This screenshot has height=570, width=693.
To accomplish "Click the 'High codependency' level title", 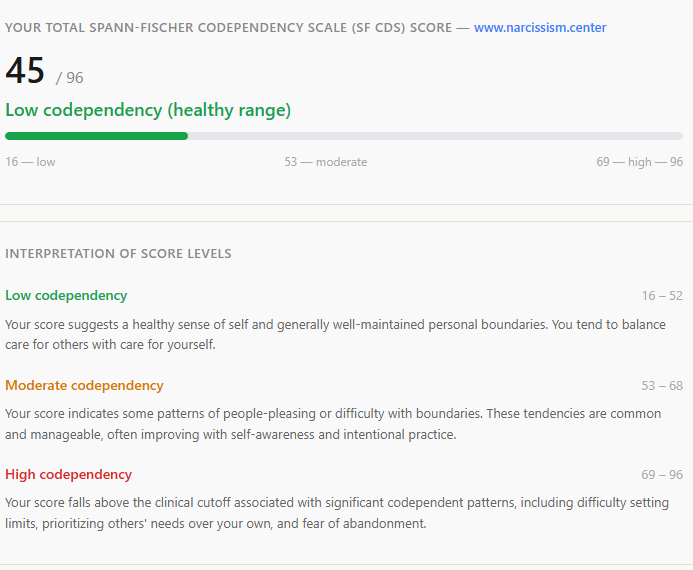I will [69, 474].
